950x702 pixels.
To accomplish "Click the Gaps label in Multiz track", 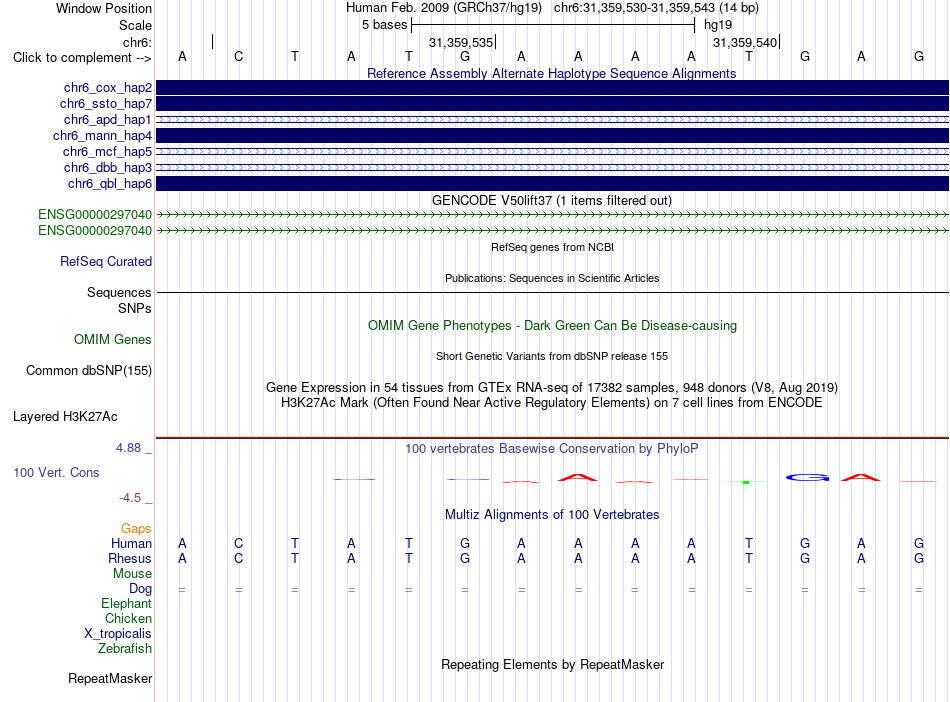I will pos(136,529).
